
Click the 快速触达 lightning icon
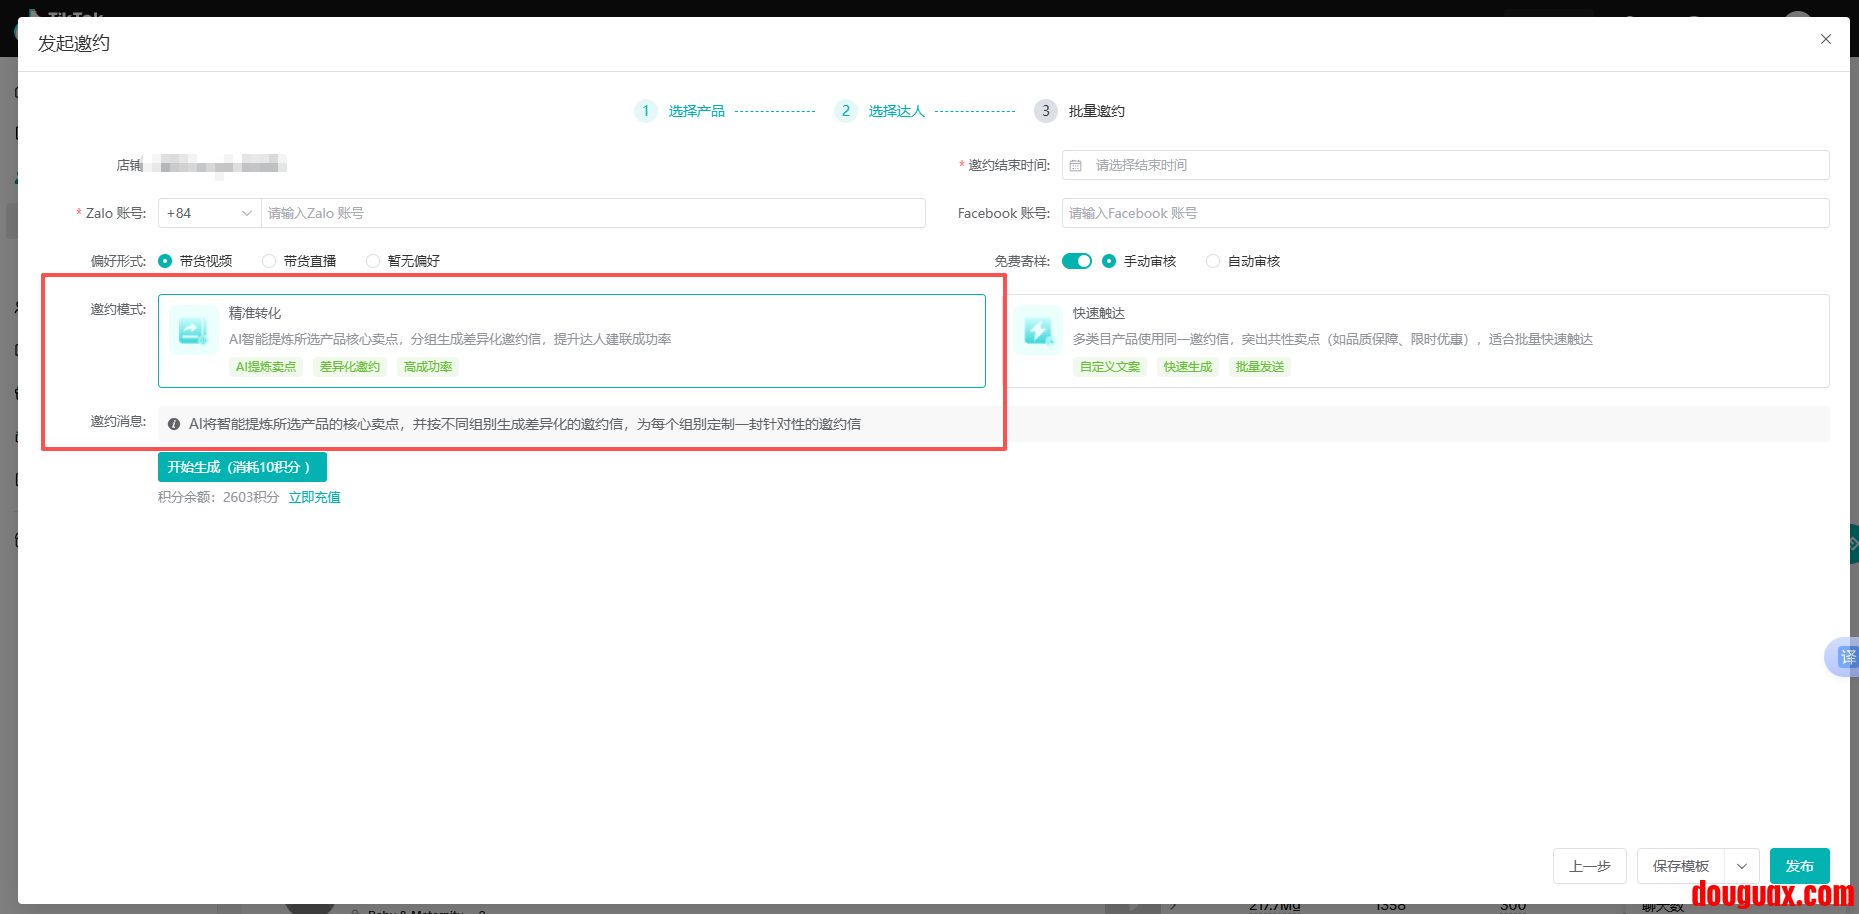click(1037, 331)
